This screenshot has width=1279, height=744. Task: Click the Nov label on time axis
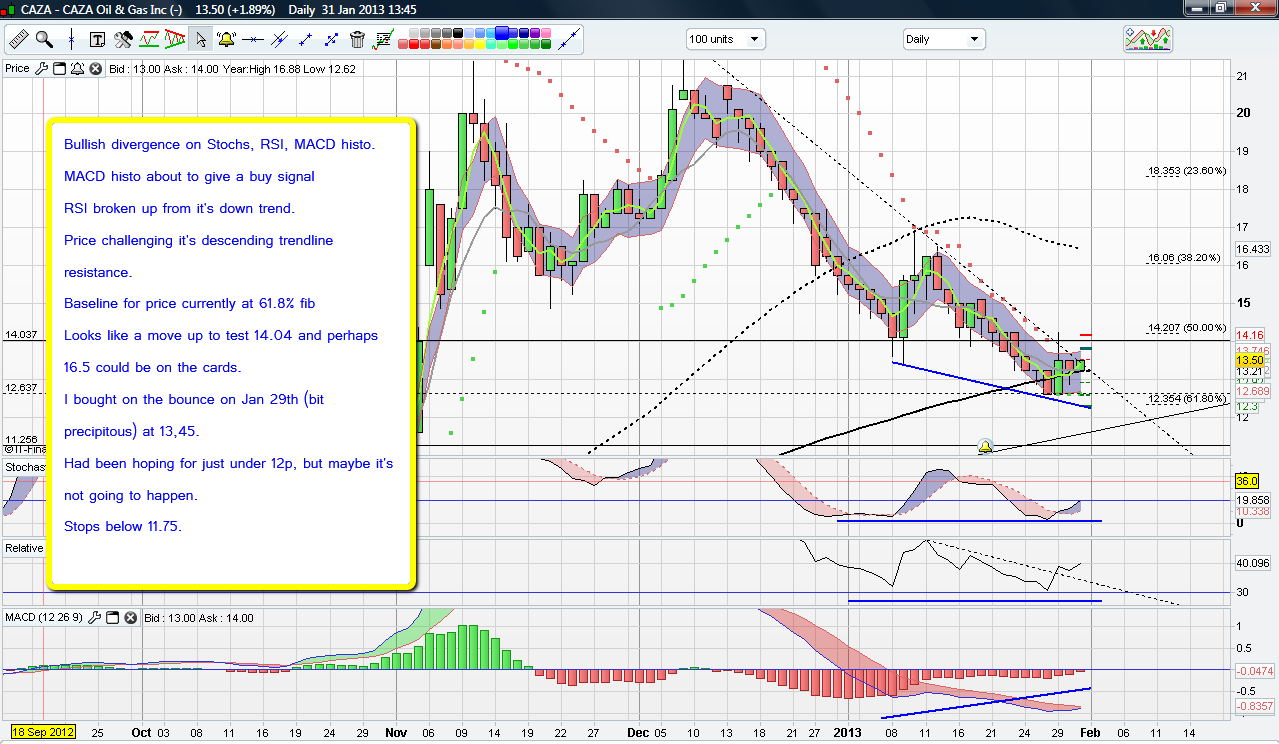[397, 732]
